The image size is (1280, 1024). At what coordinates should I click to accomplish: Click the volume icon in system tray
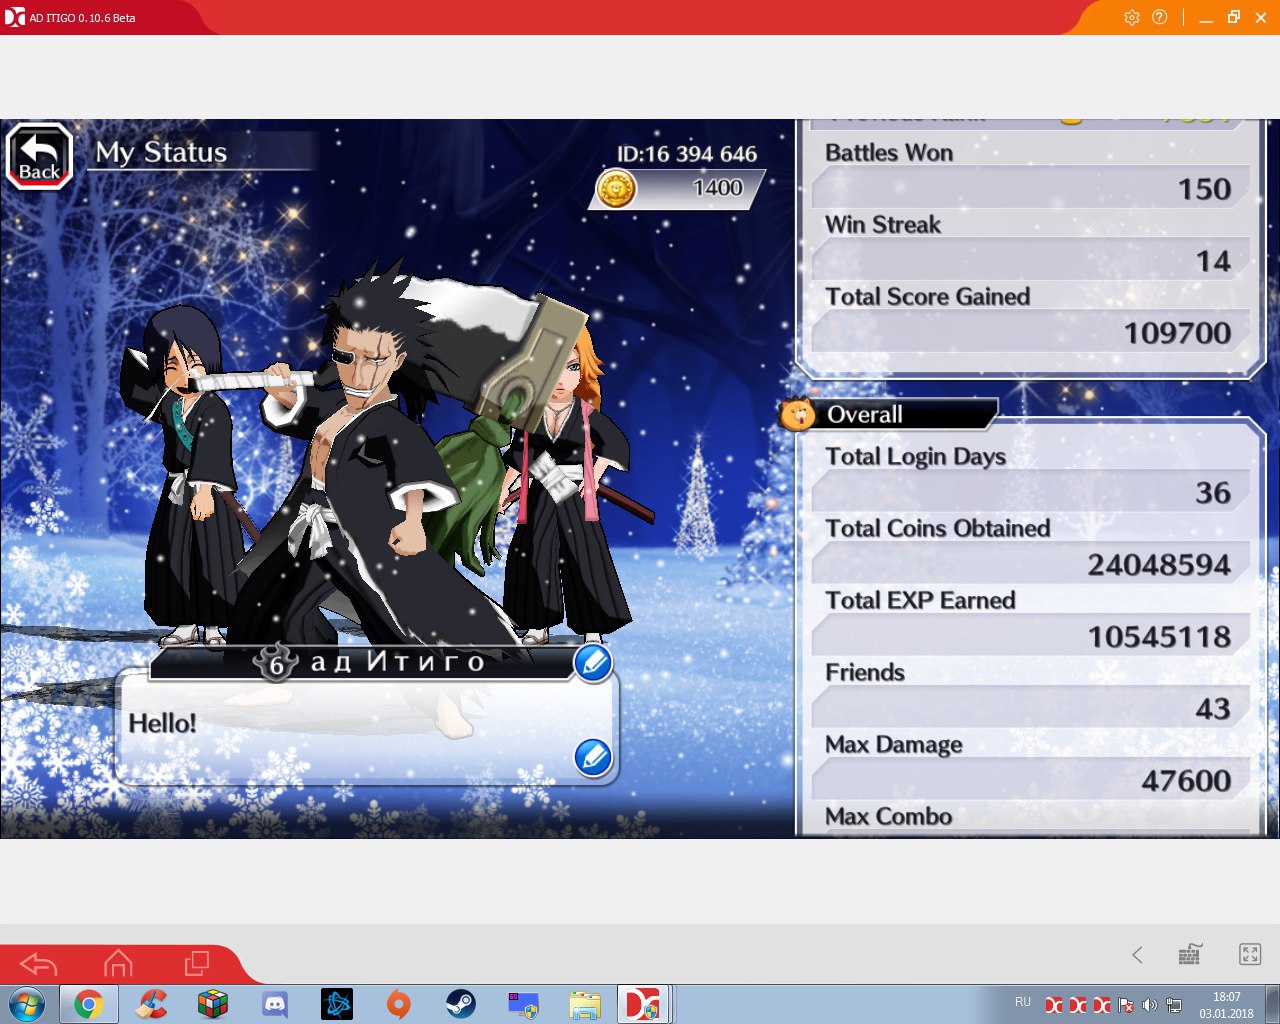point(1150,1004)
